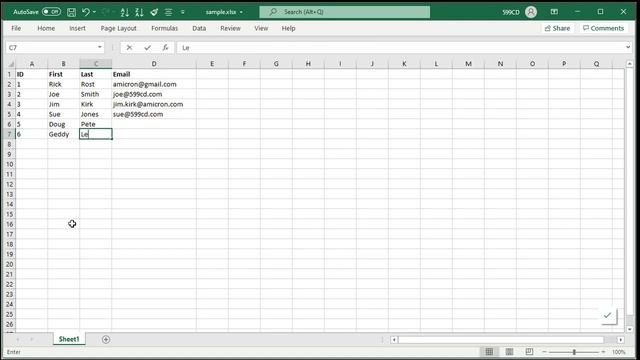Click the clear formatting brush icon
The image size is (640, 360).
point(154,12)
